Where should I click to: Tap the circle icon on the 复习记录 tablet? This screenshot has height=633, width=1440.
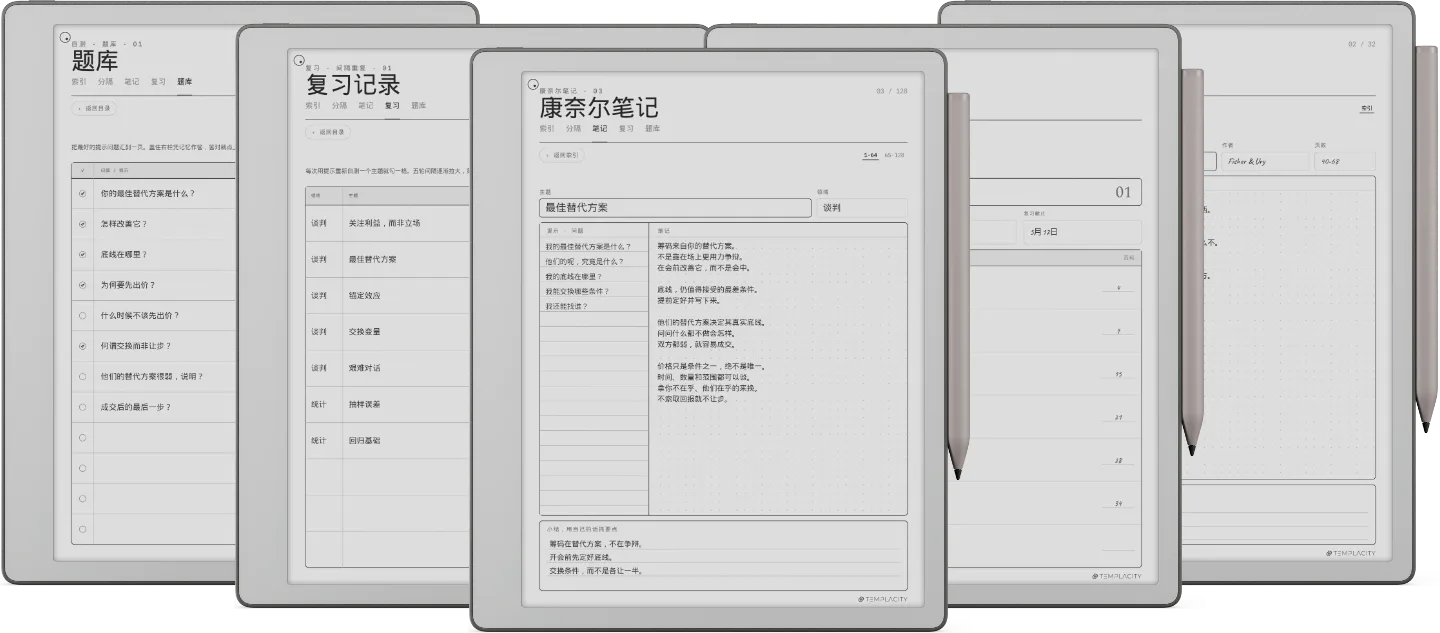pyautogui.click(x=298, y=61)
